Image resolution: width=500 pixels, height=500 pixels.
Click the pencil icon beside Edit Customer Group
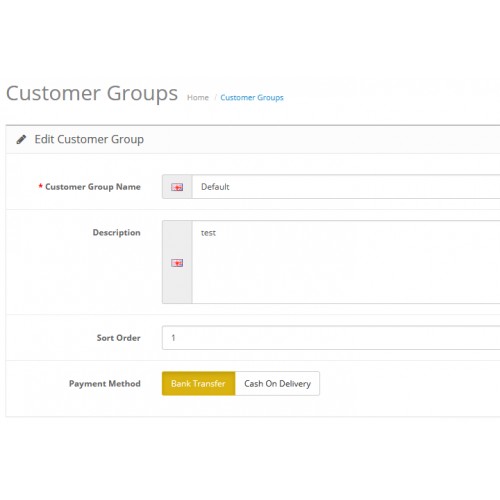pos(21,139)
